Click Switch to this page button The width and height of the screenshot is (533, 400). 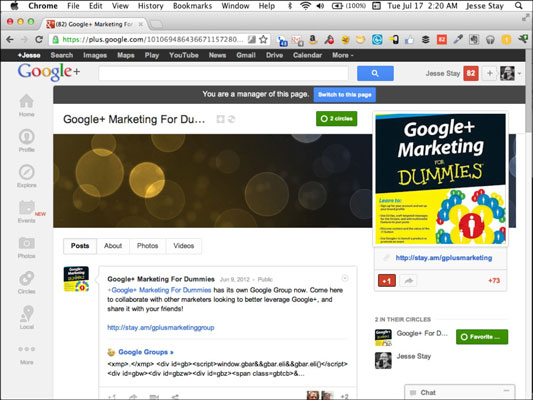point(345,94)
